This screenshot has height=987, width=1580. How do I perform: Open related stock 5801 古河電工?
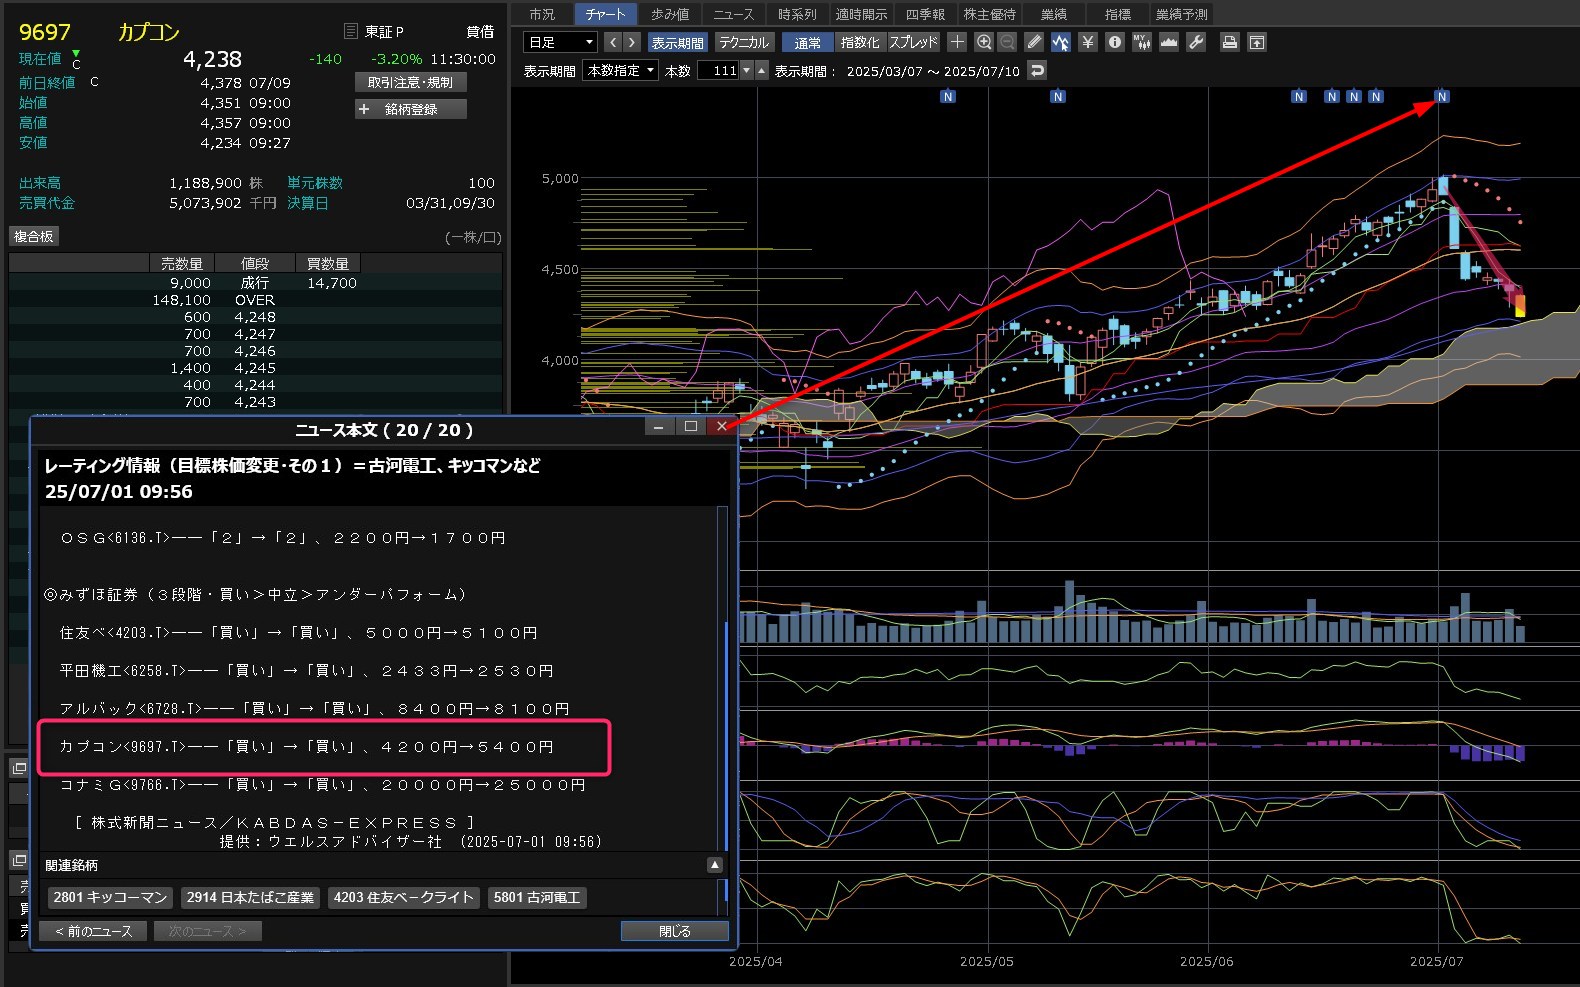537,897
